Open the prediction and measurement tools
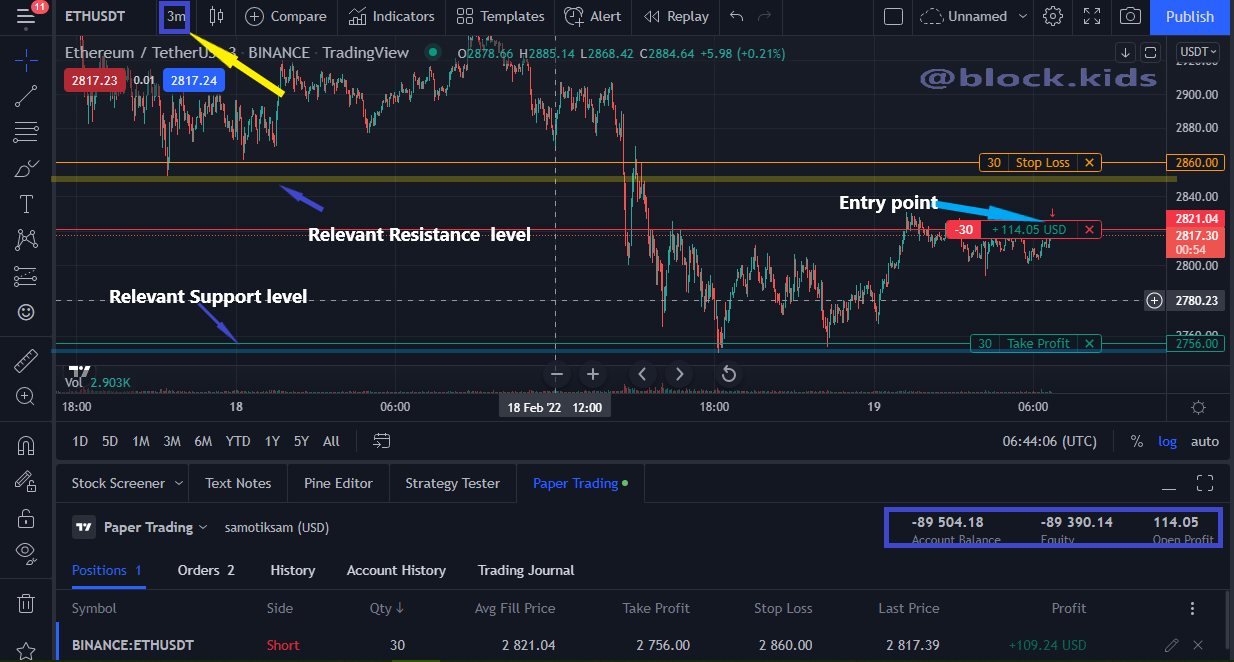The height and width of the screenshot is (662, 1234). (x=26, y=276)
